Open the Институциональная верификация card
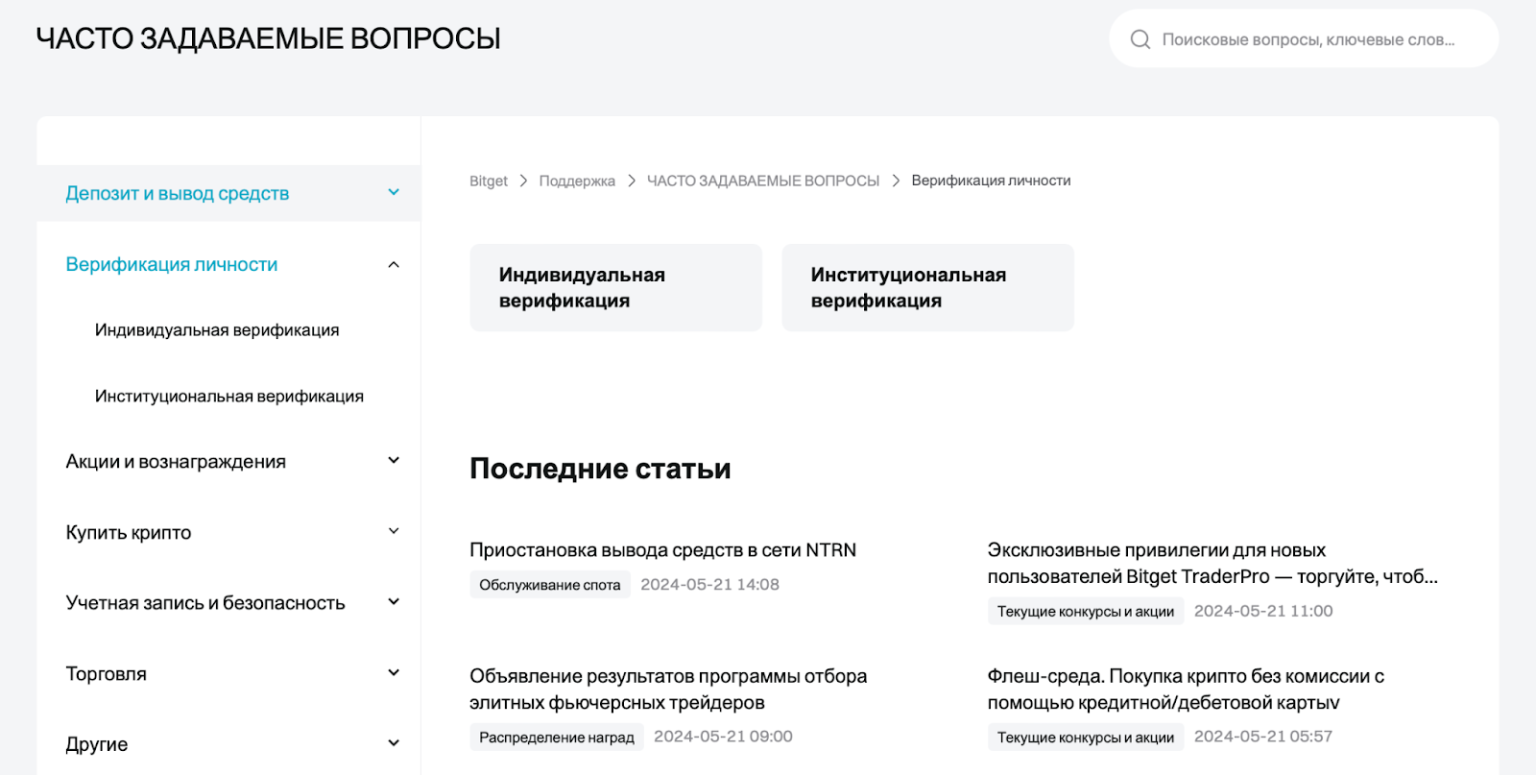Viewport: 1536px width, 775px height. [x=927, y=288]
